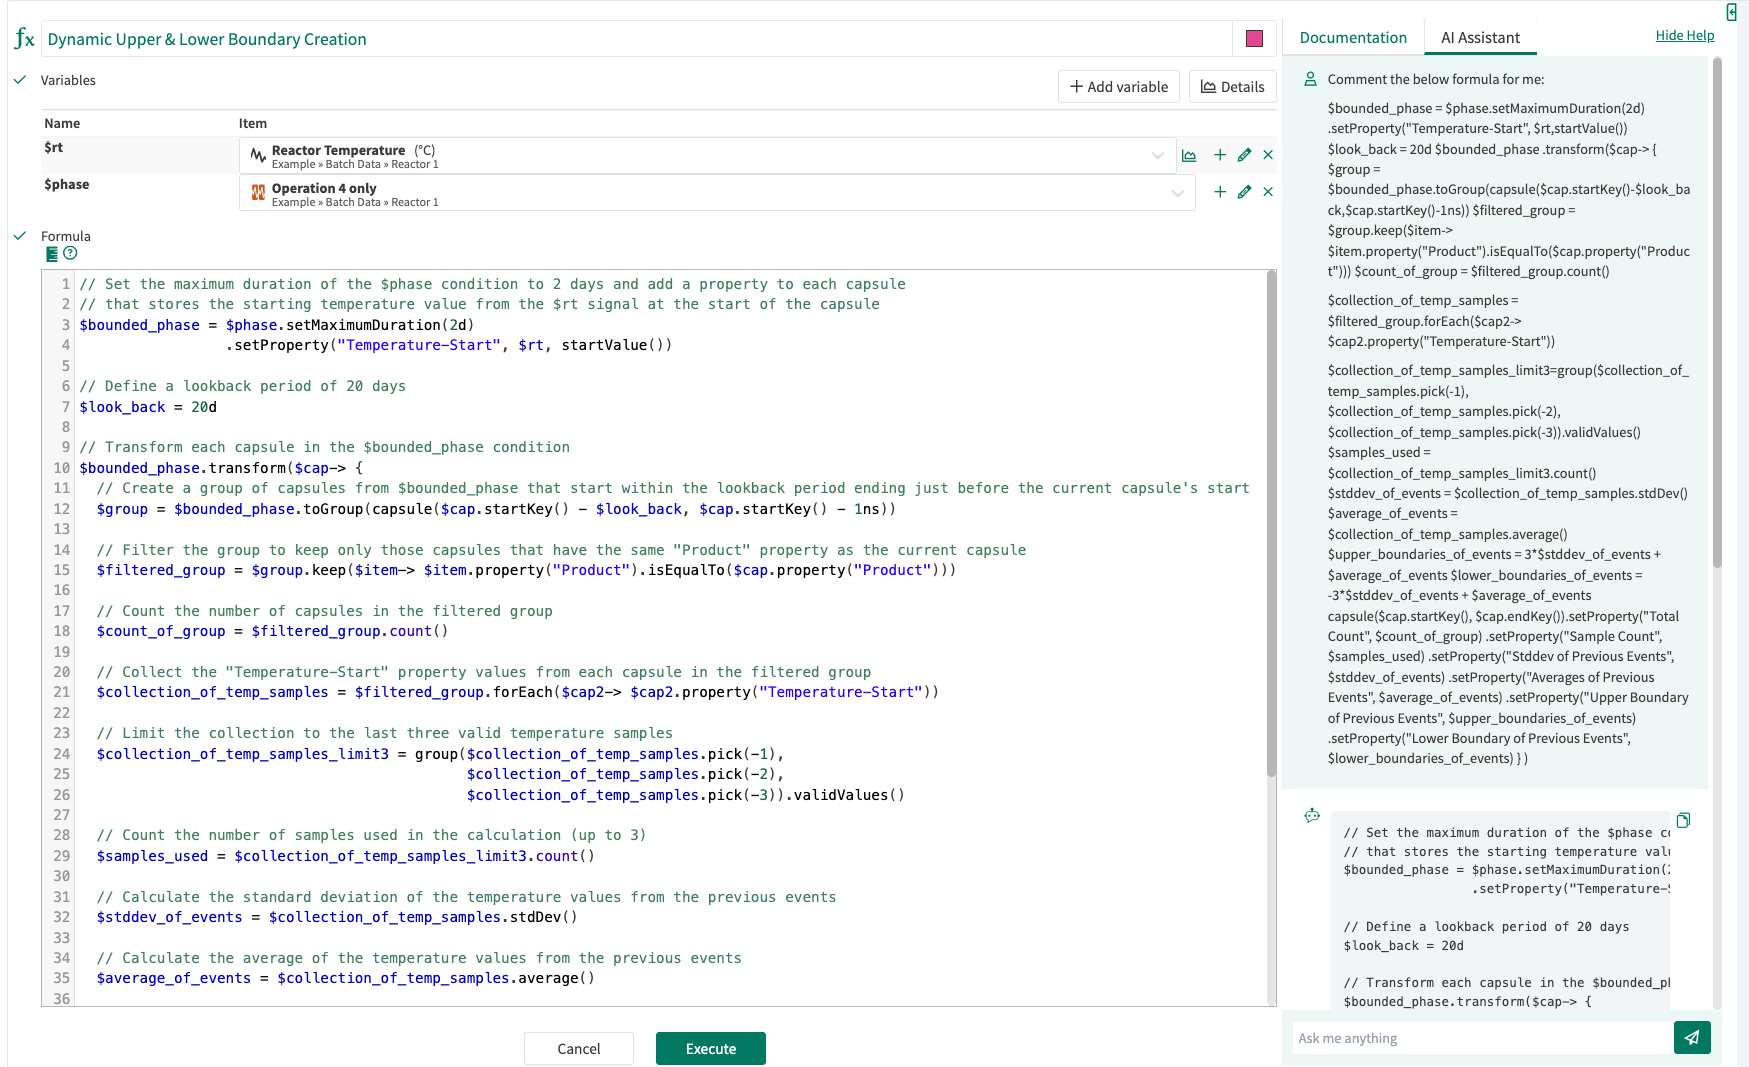Click the plus icon on the $rt row
The width and height of the screenshot is (1749, 1067).
(1219, 155)
